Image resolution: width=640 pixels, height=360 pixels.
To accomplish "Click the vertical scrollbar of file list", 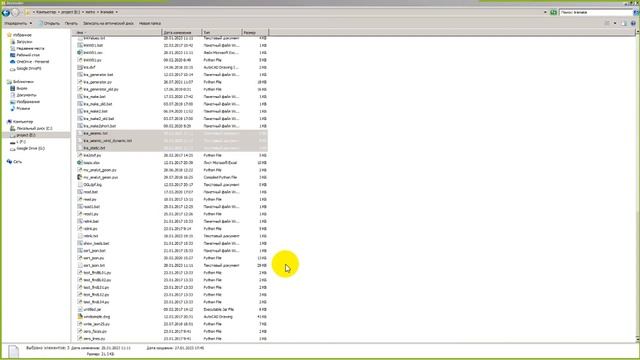I will [x=638, y=184].
